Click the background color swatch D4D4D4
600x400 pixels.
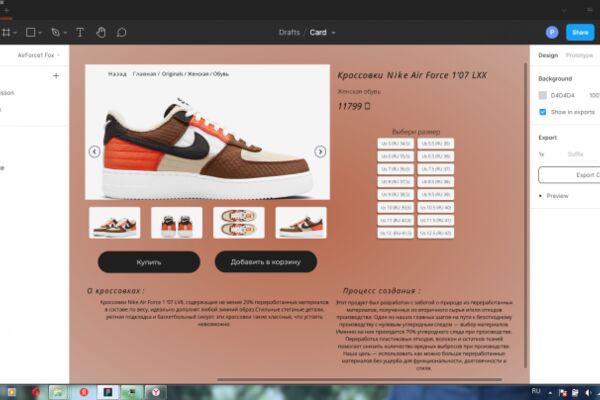[x=543, y=95]
